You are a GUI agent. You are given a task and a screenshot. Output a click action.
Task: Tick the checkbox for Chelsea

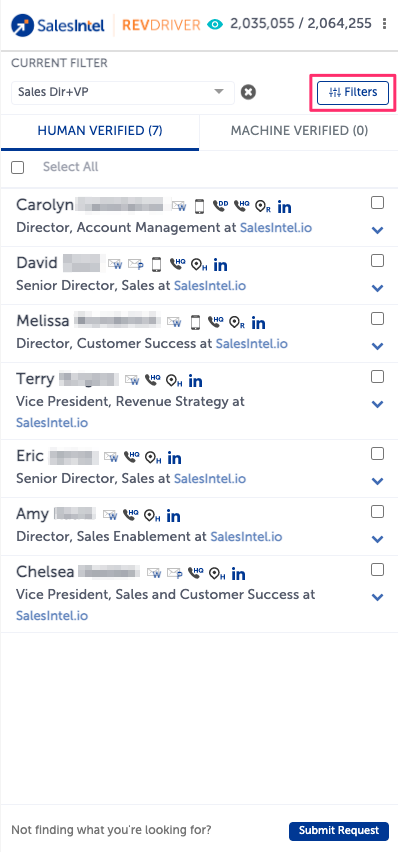377,569
